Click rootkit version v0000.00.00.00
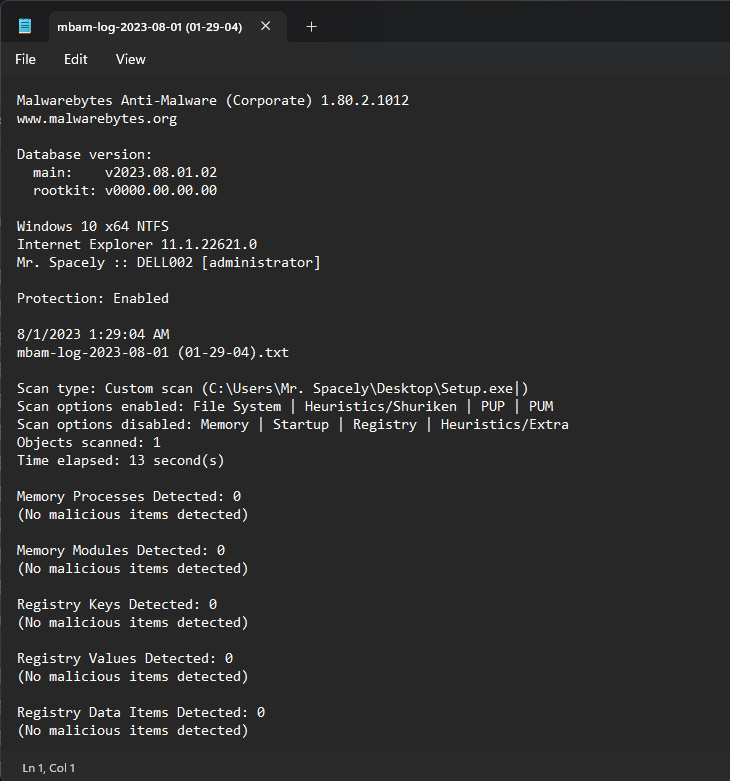 161,190
